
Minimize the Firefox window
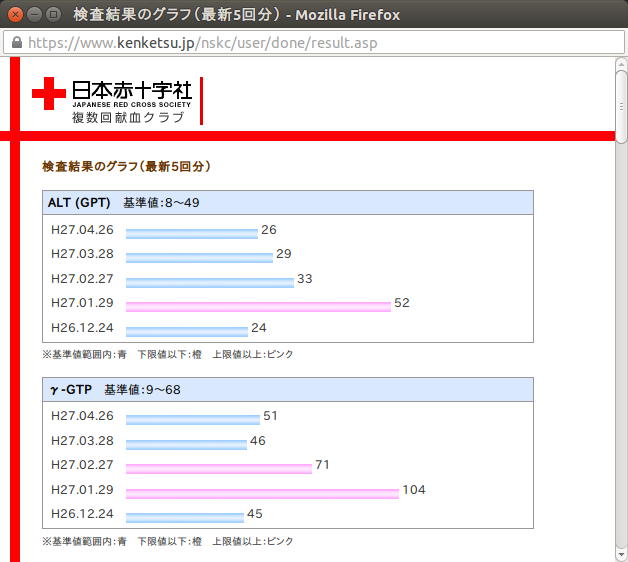click(x=34, y=15)
